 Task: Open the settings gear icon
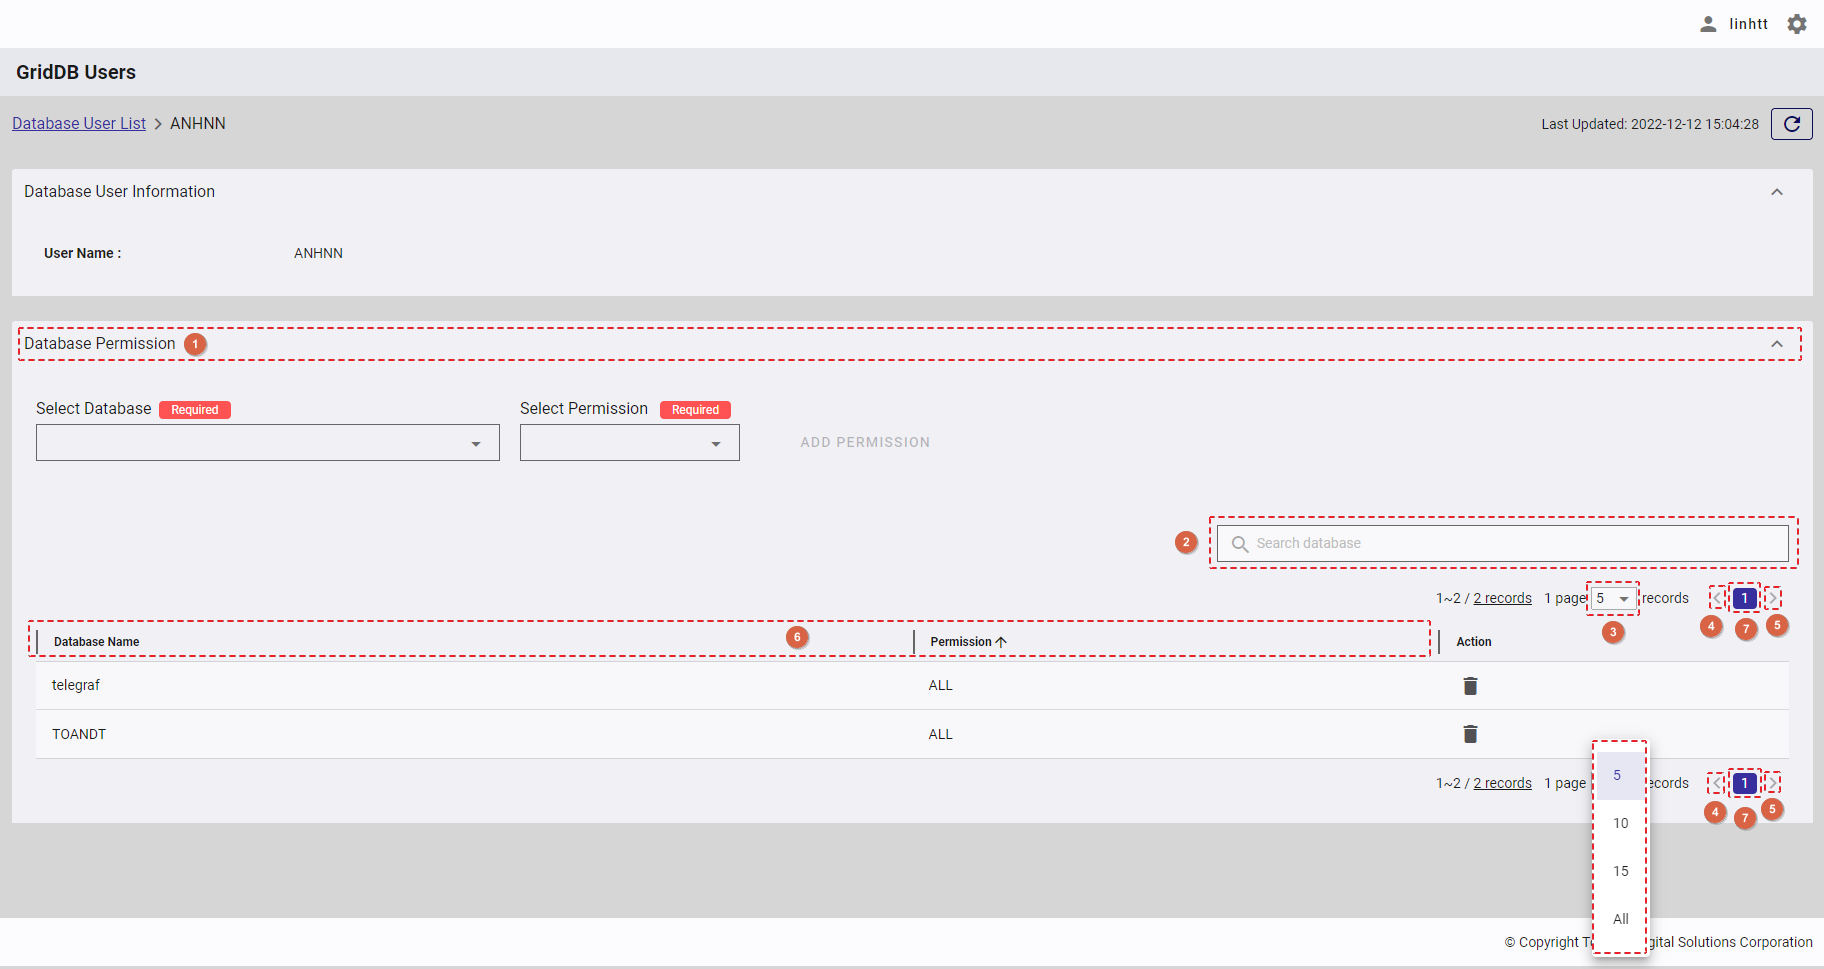(1797, 24)
